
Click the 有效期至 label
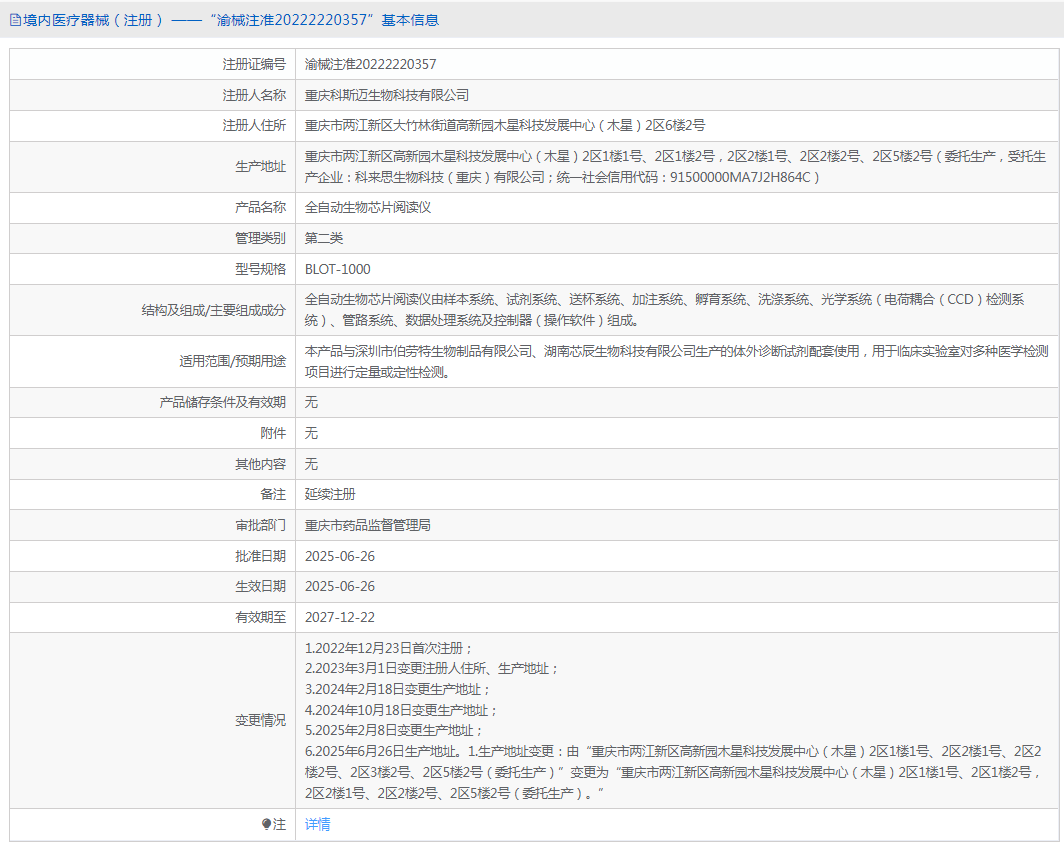[x=261, y=617]
